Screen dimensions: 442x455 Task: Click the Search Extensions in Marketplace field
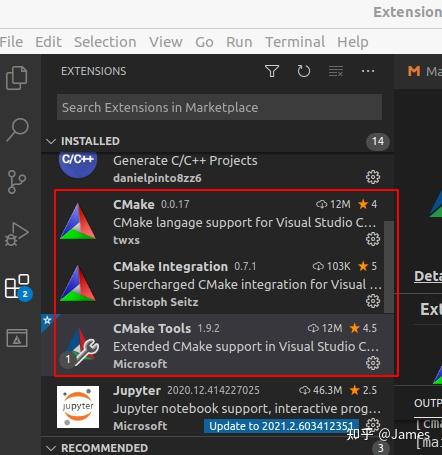coord(219,107)
